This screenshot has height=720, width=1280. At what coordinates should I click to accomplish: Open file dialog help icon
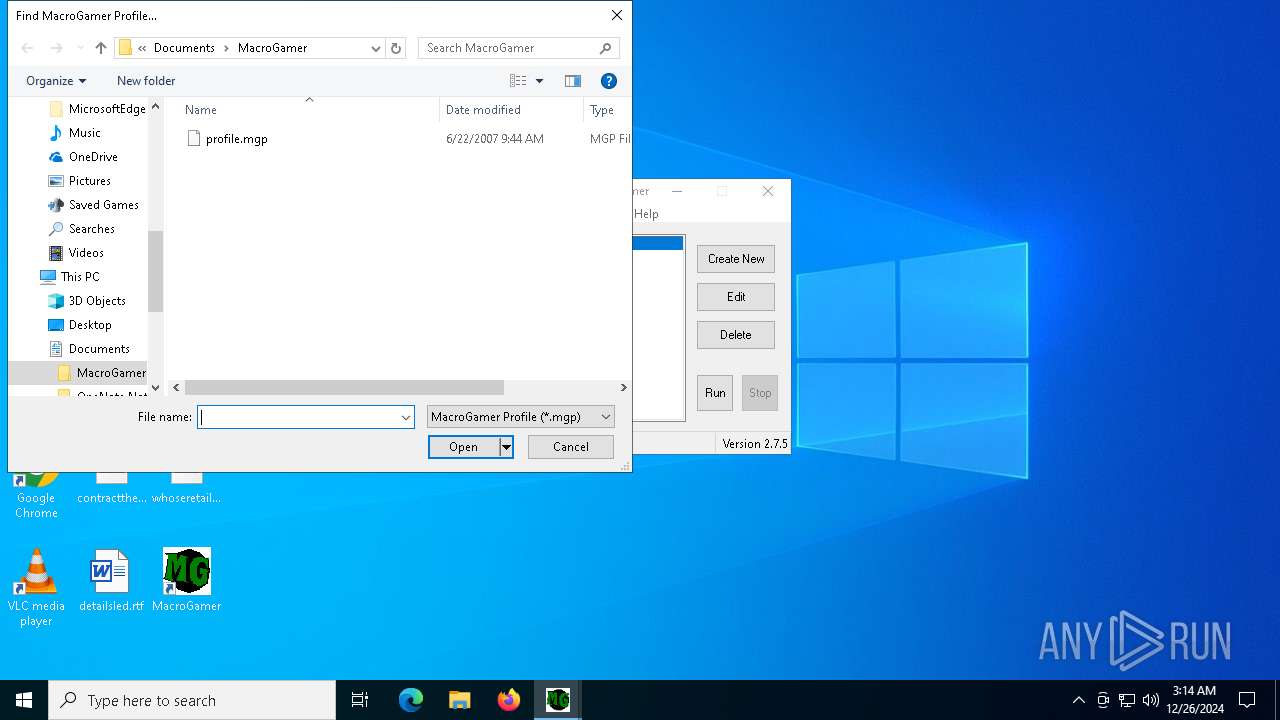tap(608, 81)
